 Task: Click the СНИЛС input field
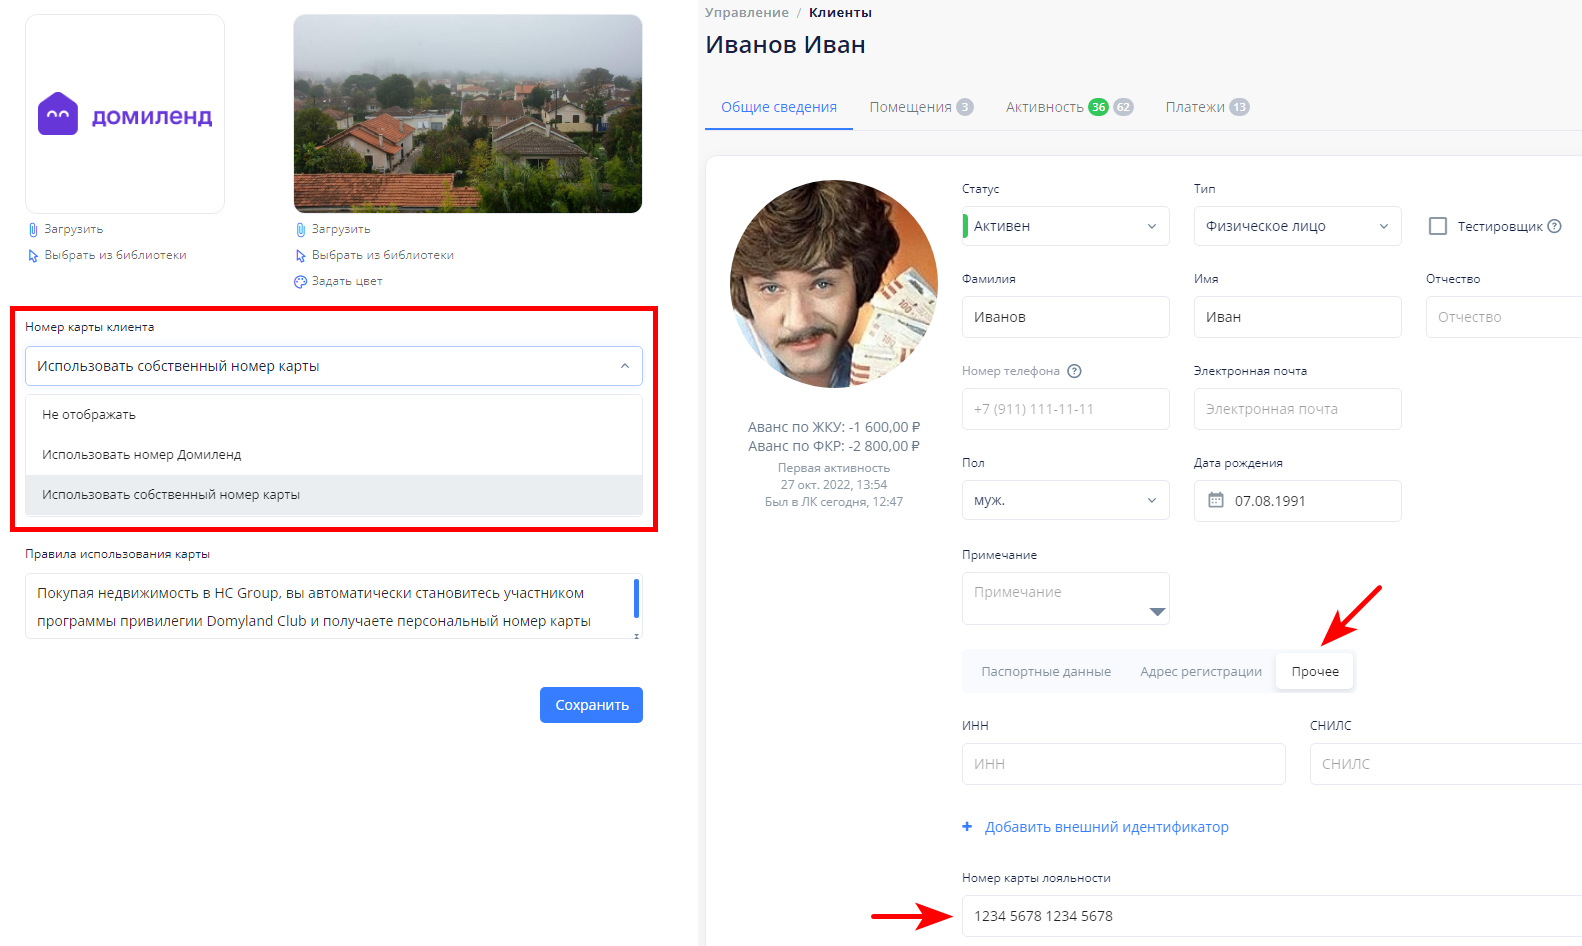click(x=1446, y=764)
